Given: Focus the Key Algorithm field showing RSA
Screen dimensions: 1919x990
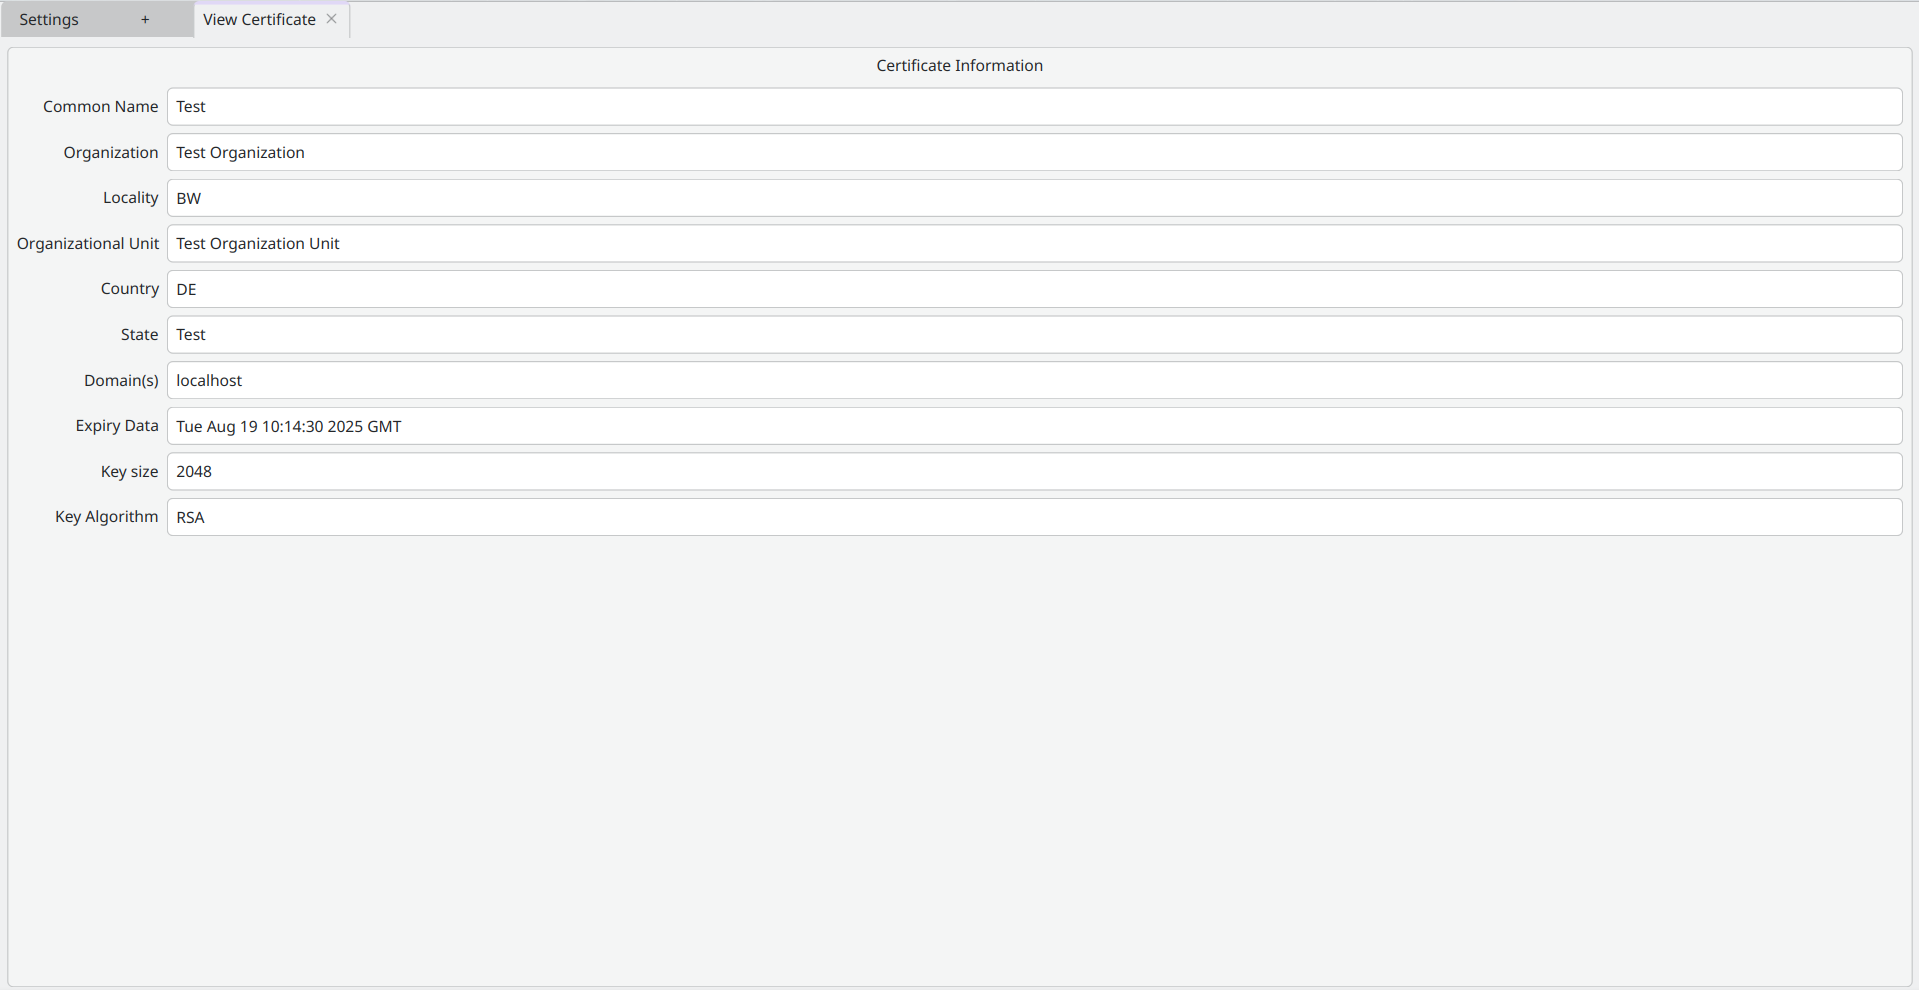Looking at the screenshot, I should click(1033, 517).
